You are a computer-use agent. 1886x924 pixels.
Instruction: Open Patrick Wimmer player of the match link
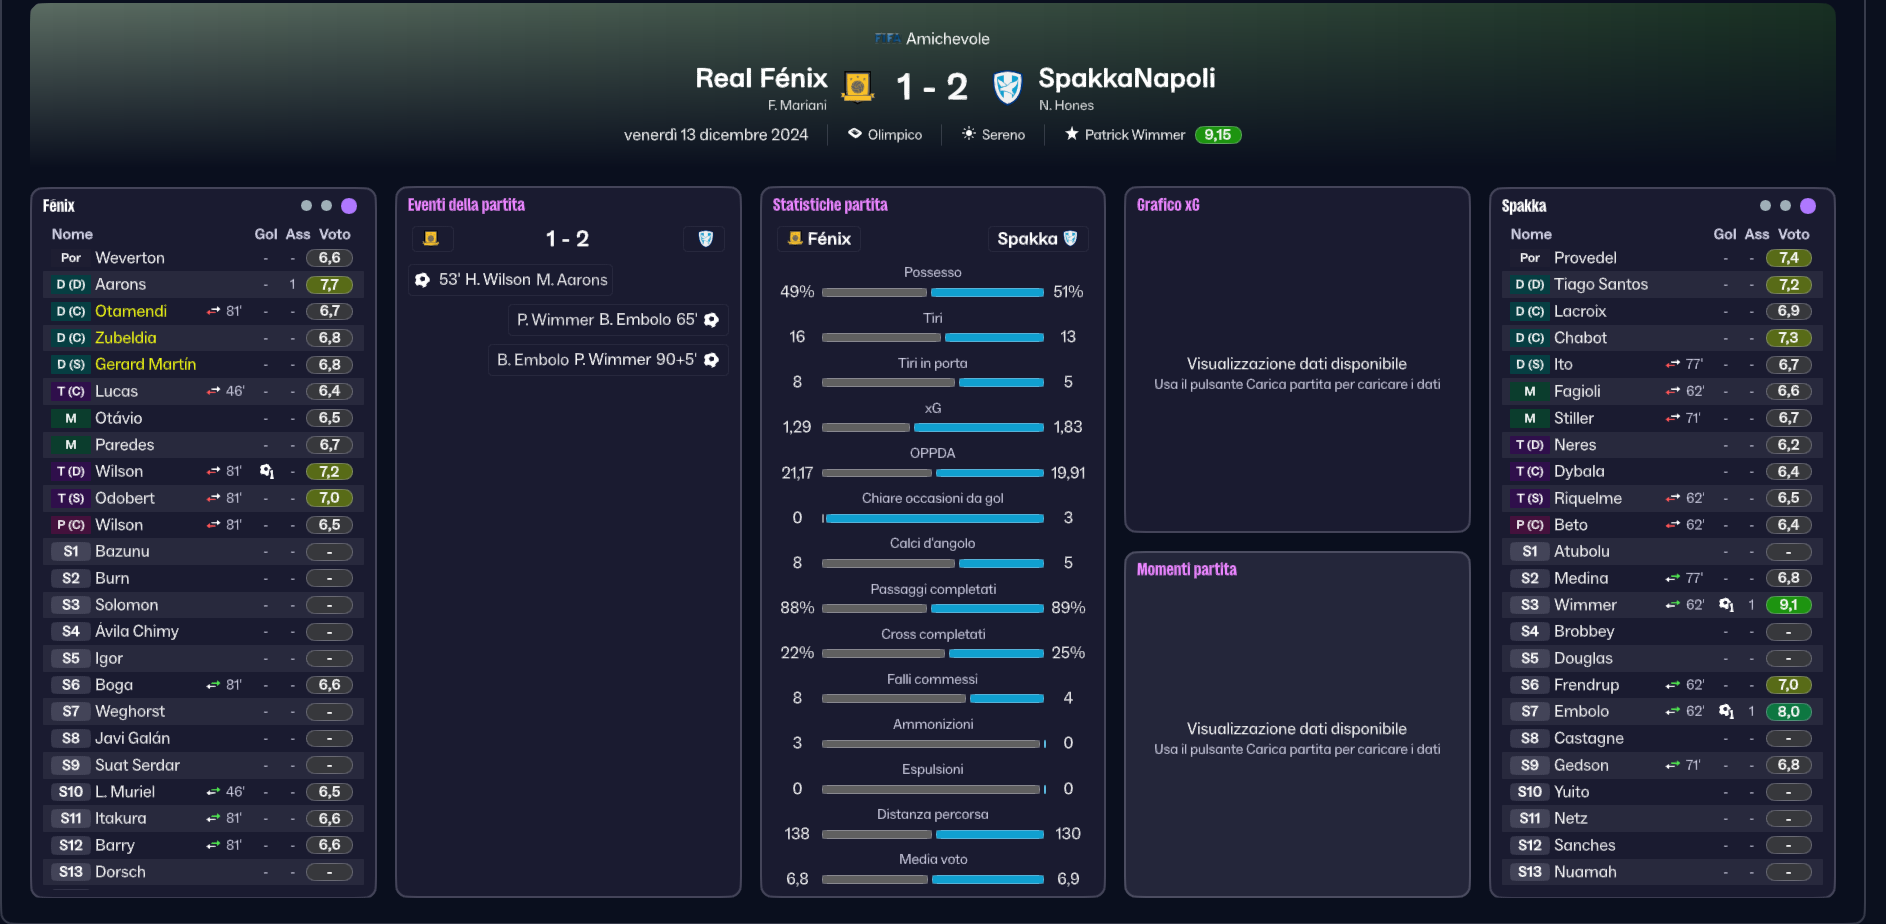[1135, 135]
